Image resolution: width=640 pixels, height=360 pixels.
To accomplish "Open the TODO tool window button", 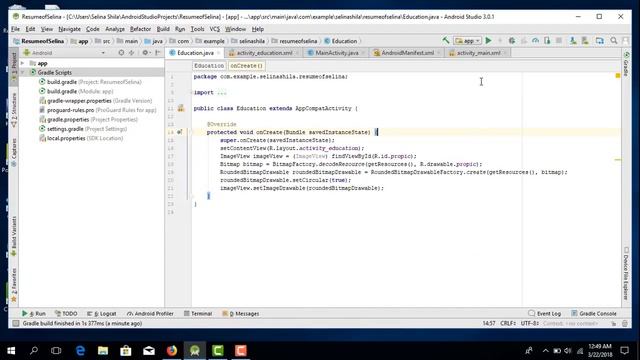I will (x=66, y=313).
